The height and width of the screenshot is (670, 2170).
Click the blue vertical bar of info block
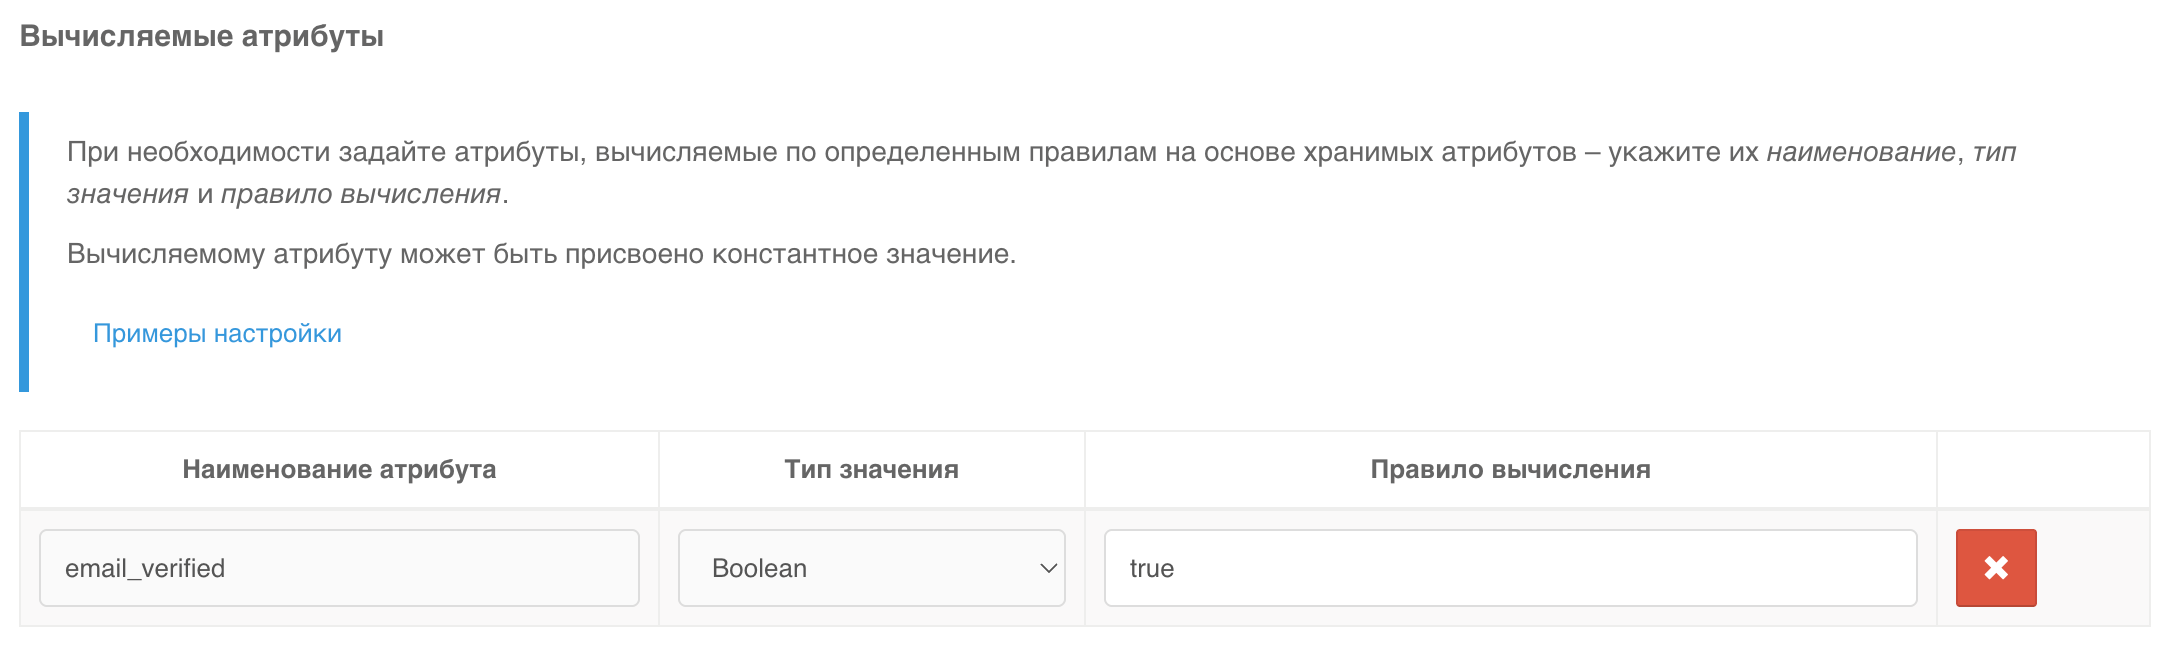[x=24, y=251]
